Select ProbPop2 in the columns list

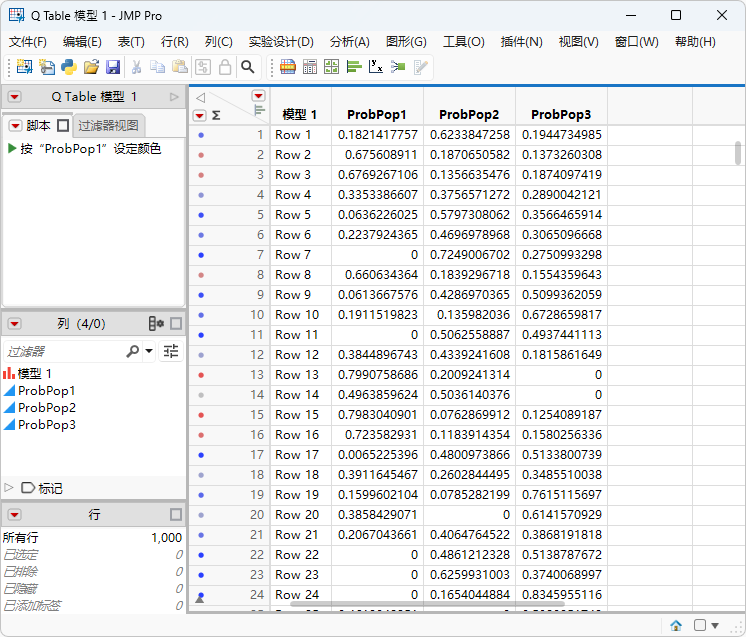coord(47,408)
